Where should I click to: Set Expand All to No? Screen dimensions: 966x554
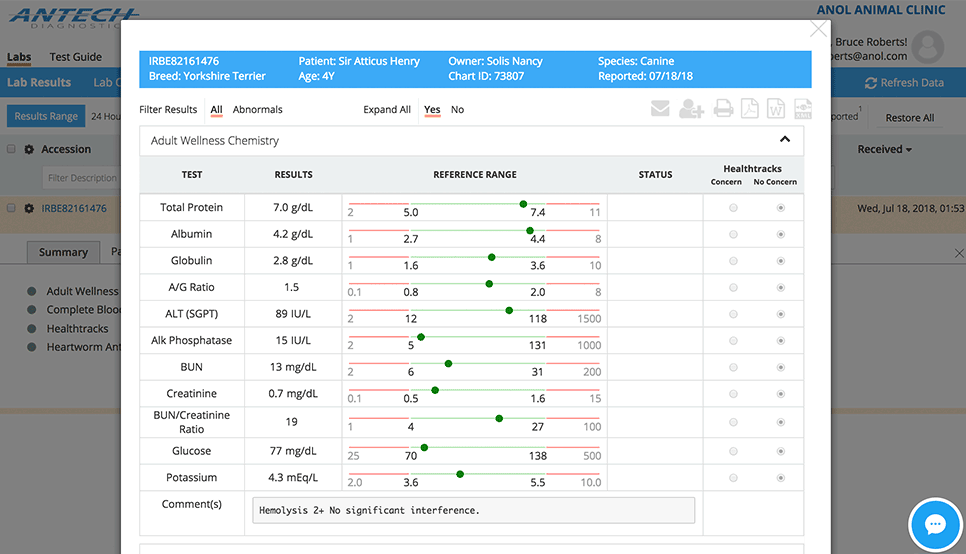457,110
